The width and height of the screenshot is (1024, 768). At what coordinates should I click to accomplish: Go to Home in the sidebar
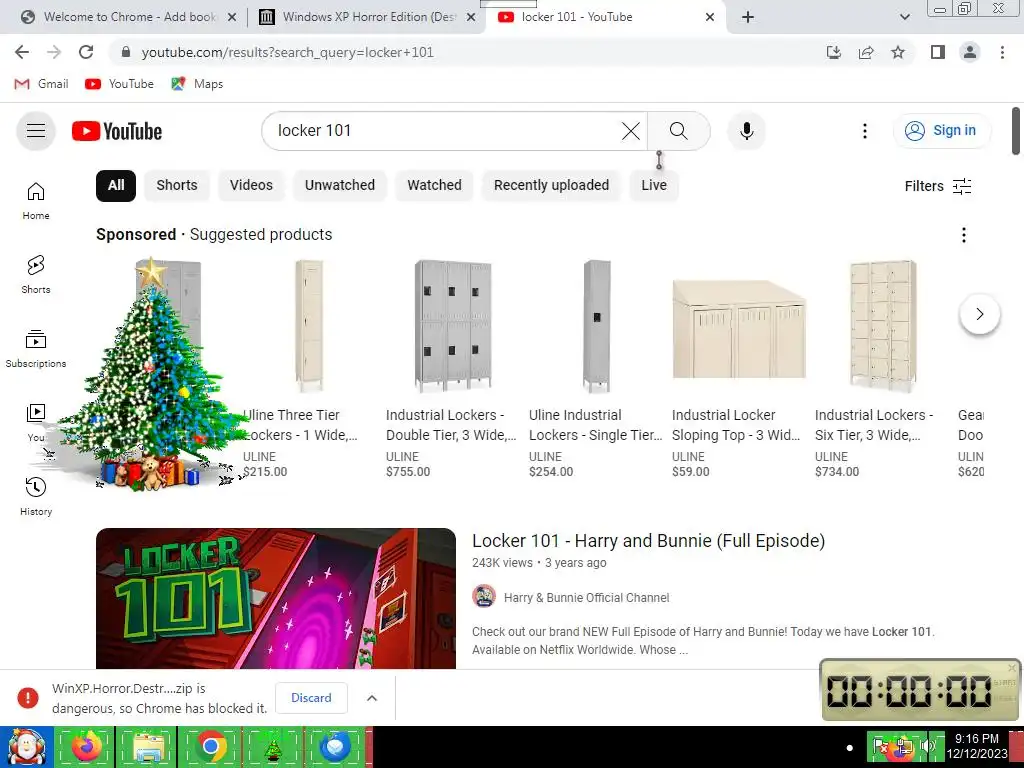36,200
